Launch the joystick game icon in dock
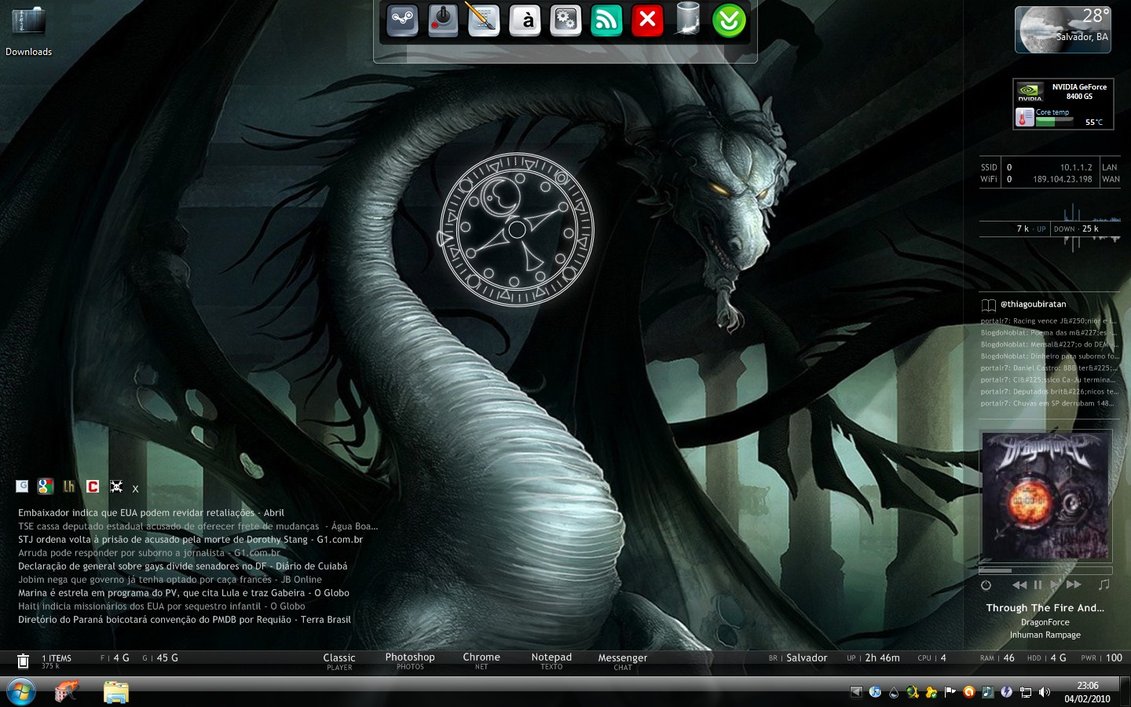 pos(443,20)
